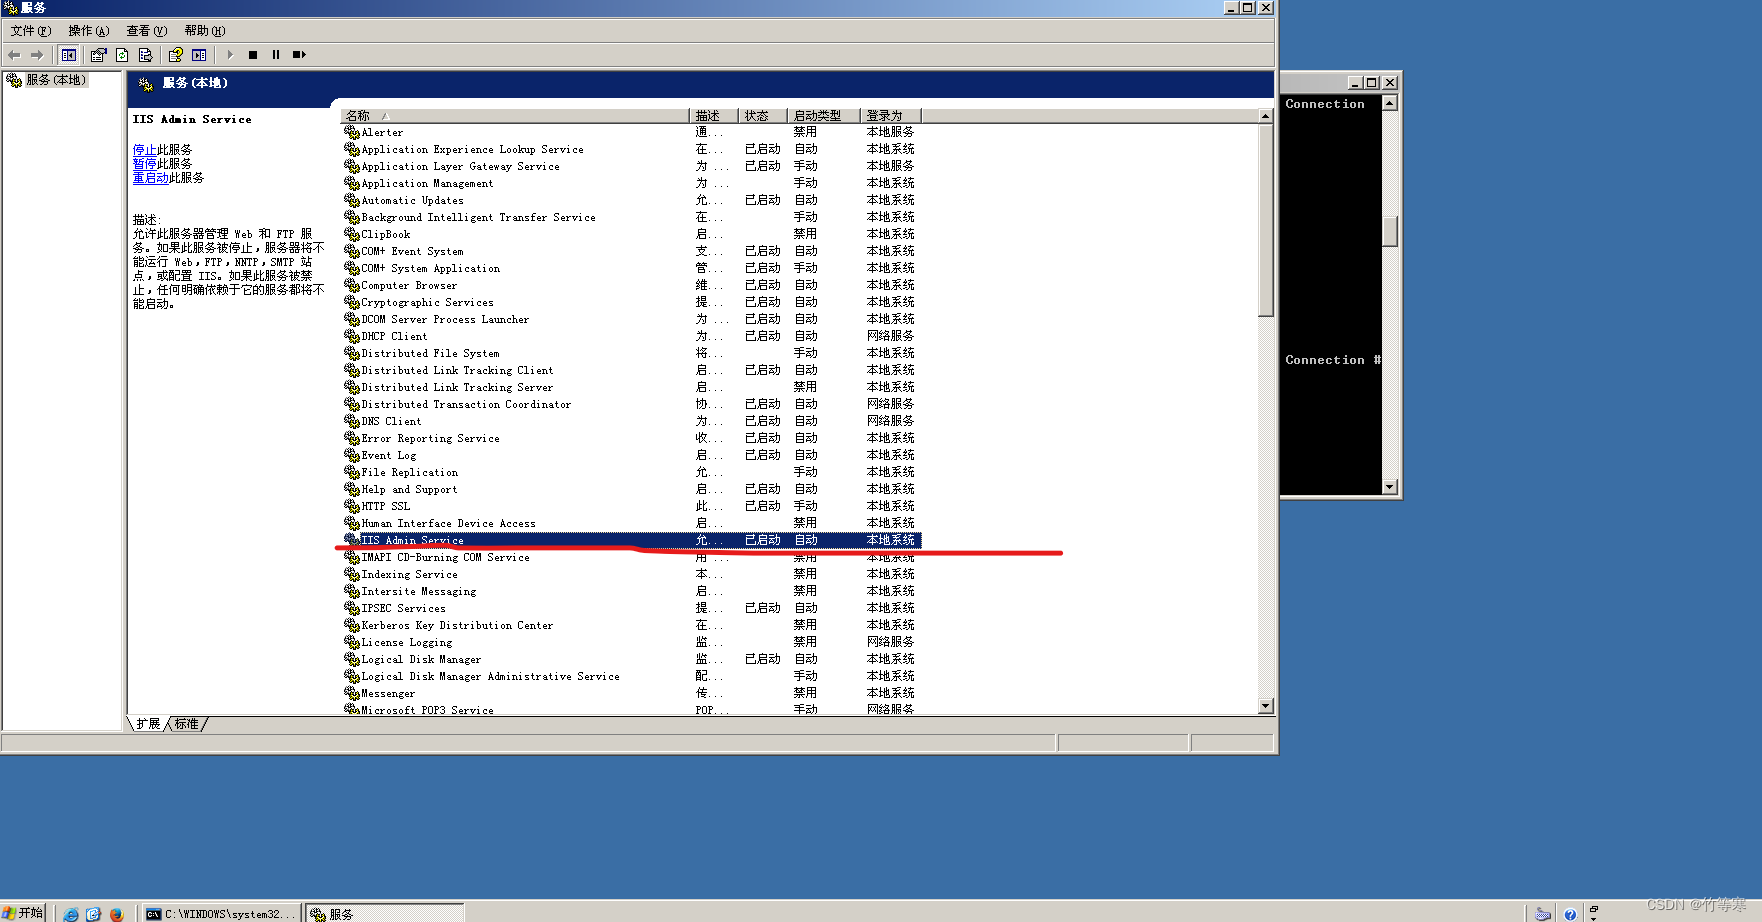Click the blue help icon in language bar

coord(1570,914)
